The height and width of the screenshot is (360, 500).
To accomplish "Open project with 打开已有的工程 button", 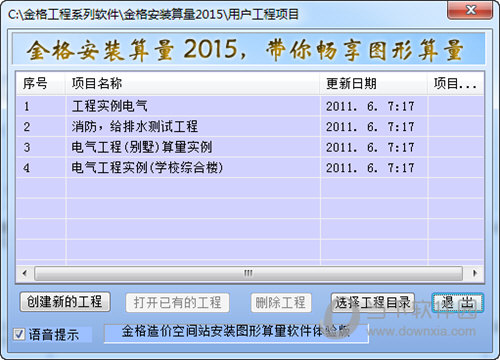I will tap(177, 303).
